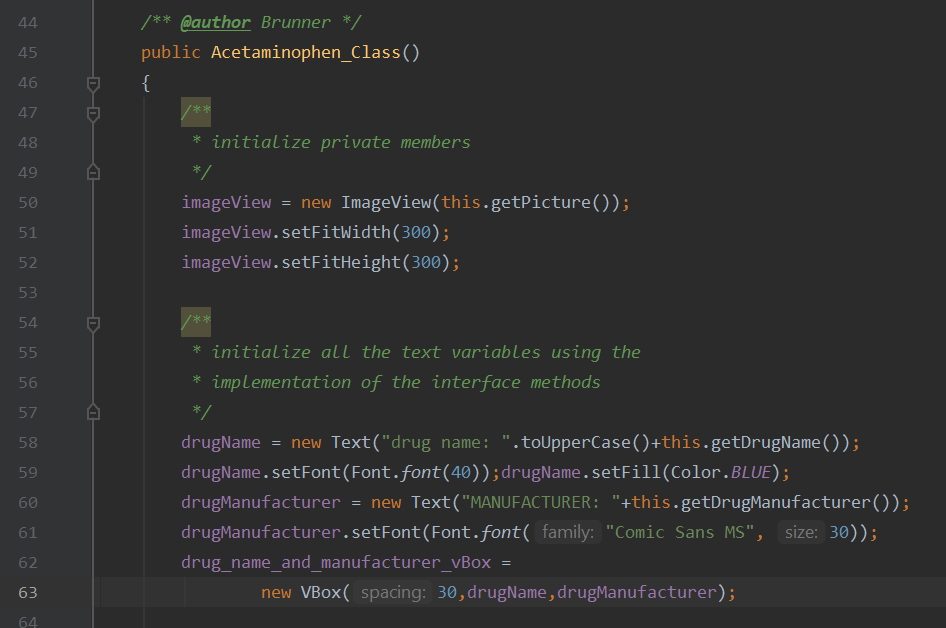The image size is (946, 628).
Task: Click line number 44 in the gutter
Action: pyautogui.click(x=28, y=23)
